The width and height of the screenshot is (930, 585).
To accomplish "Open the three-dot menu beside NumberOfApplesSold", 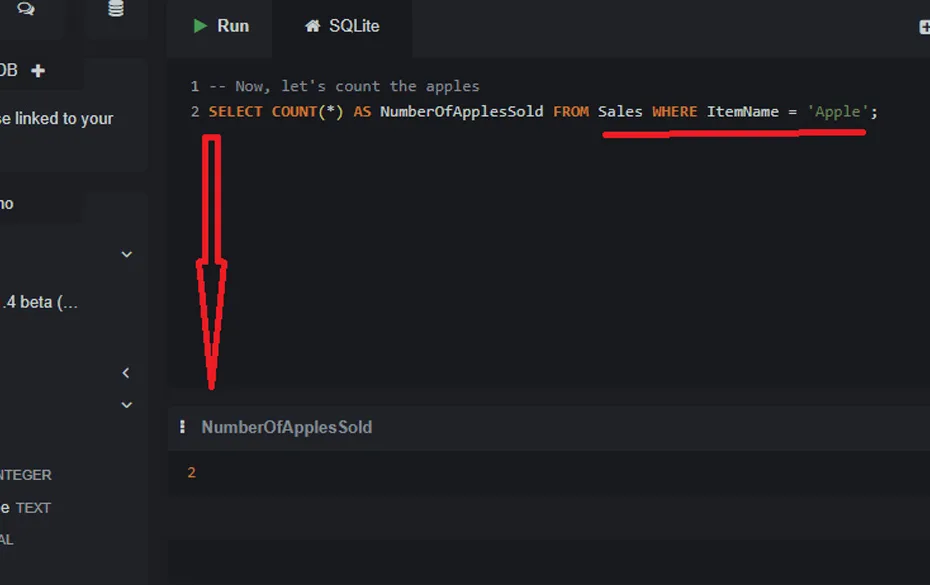I will [x=182, y=427].
